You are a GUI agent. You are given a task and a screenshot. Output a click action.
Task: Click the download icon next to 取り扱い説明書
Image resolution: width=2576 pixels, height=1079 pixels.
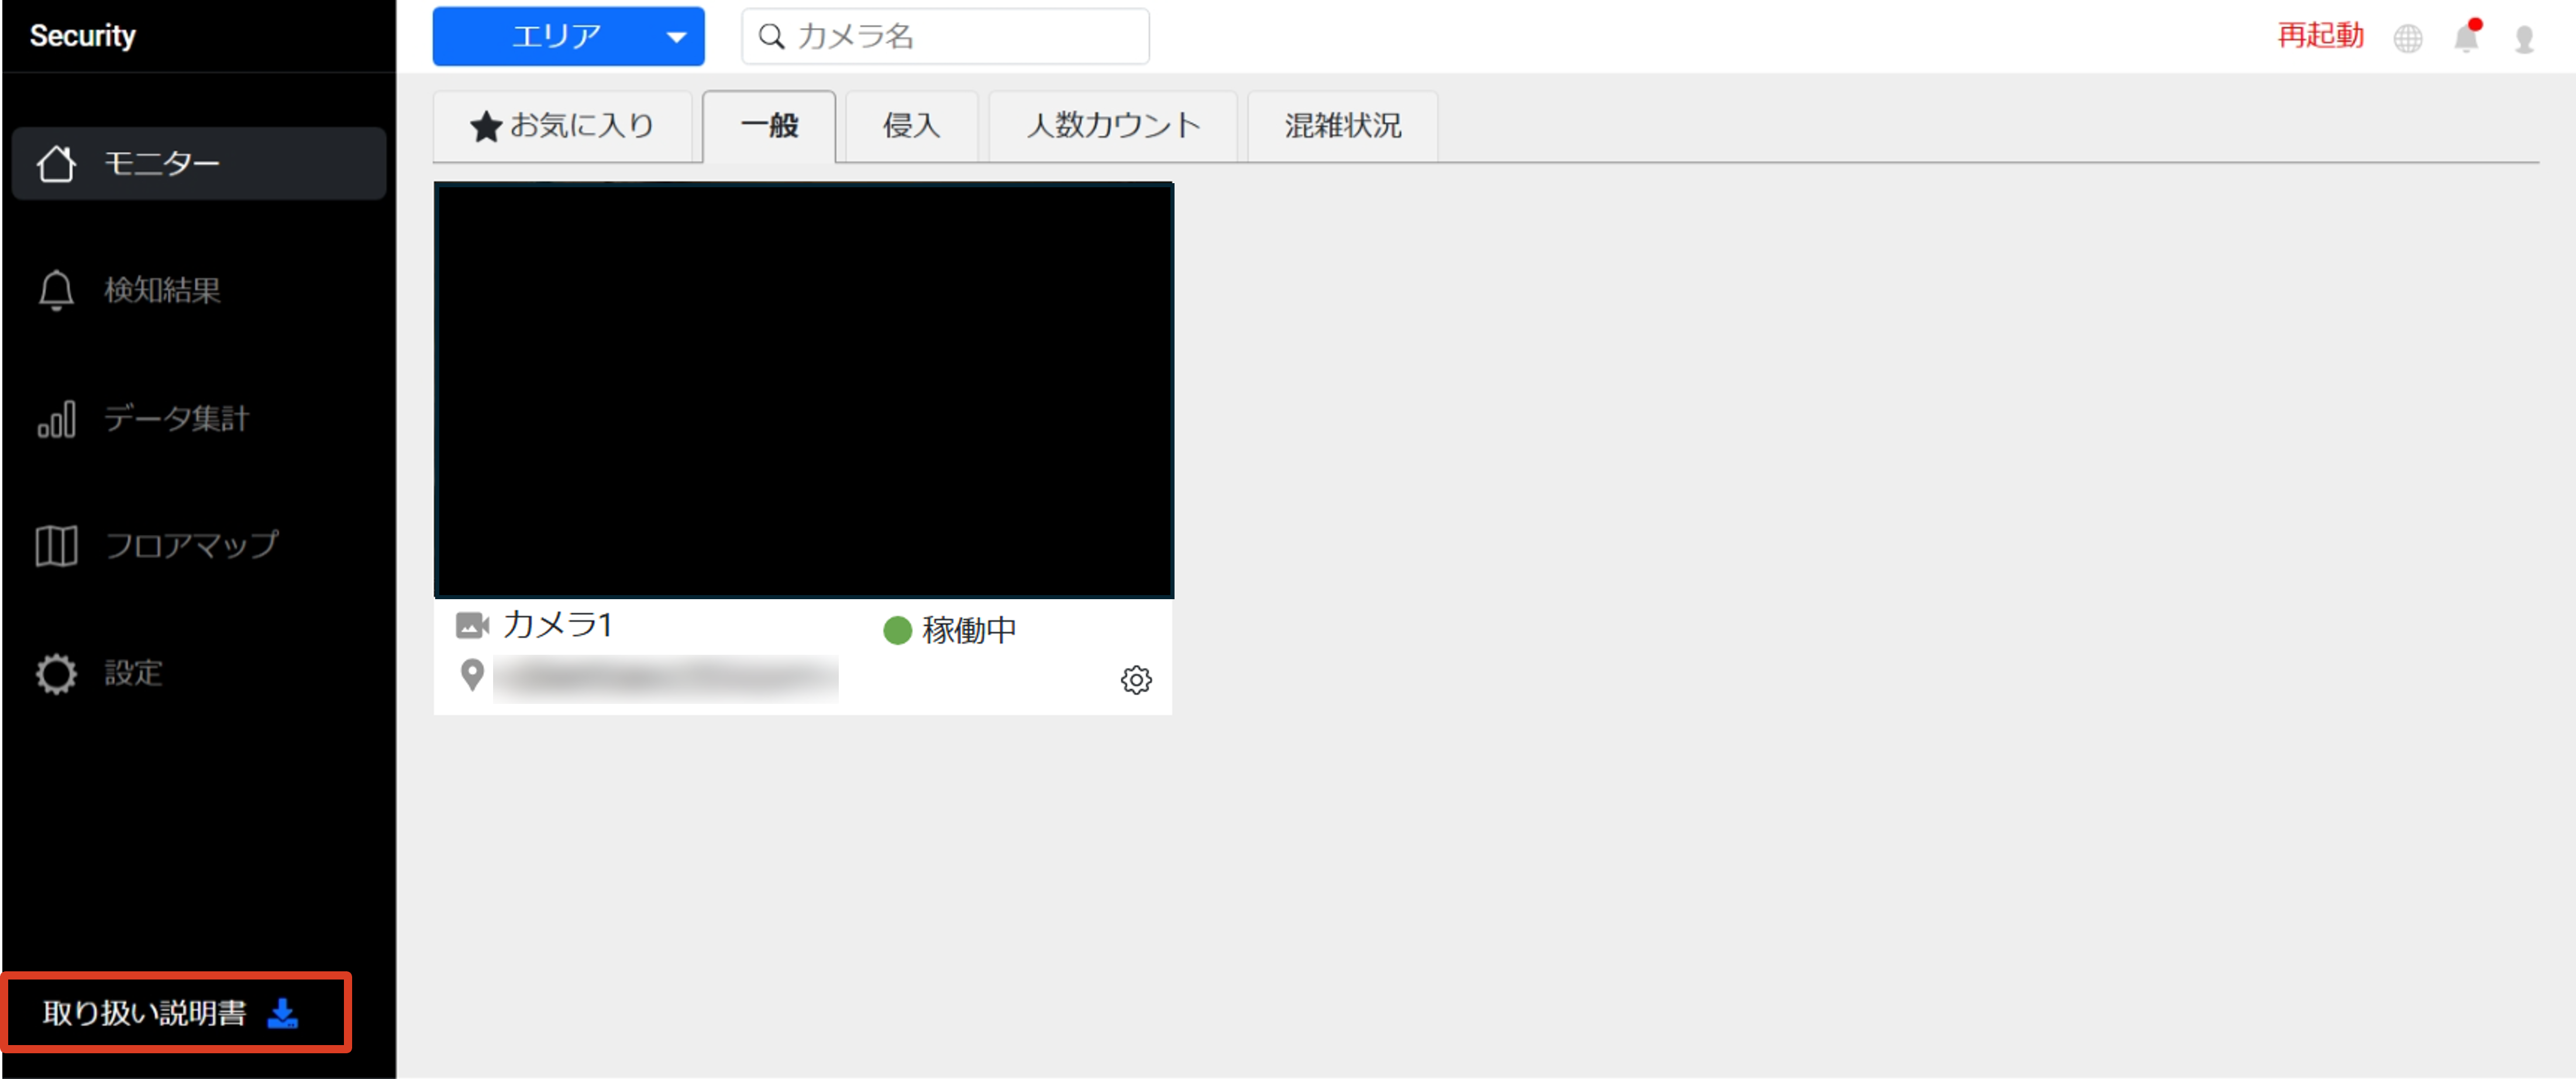click(x=283, y=1013)
